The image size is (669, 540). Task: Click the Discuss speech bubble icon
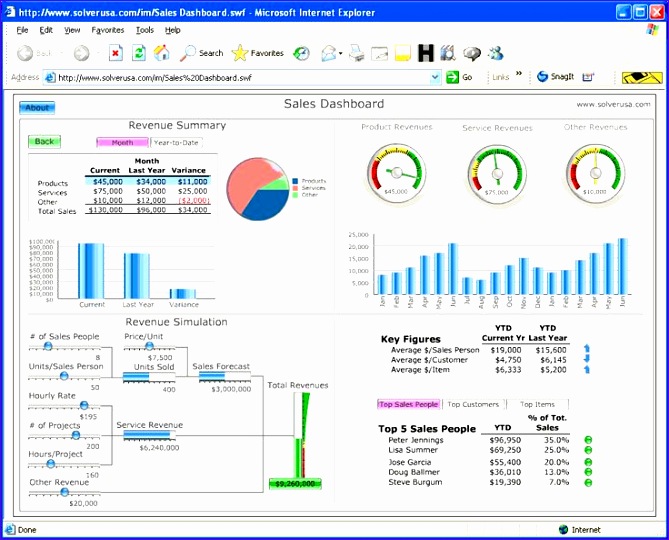(472, 53)
